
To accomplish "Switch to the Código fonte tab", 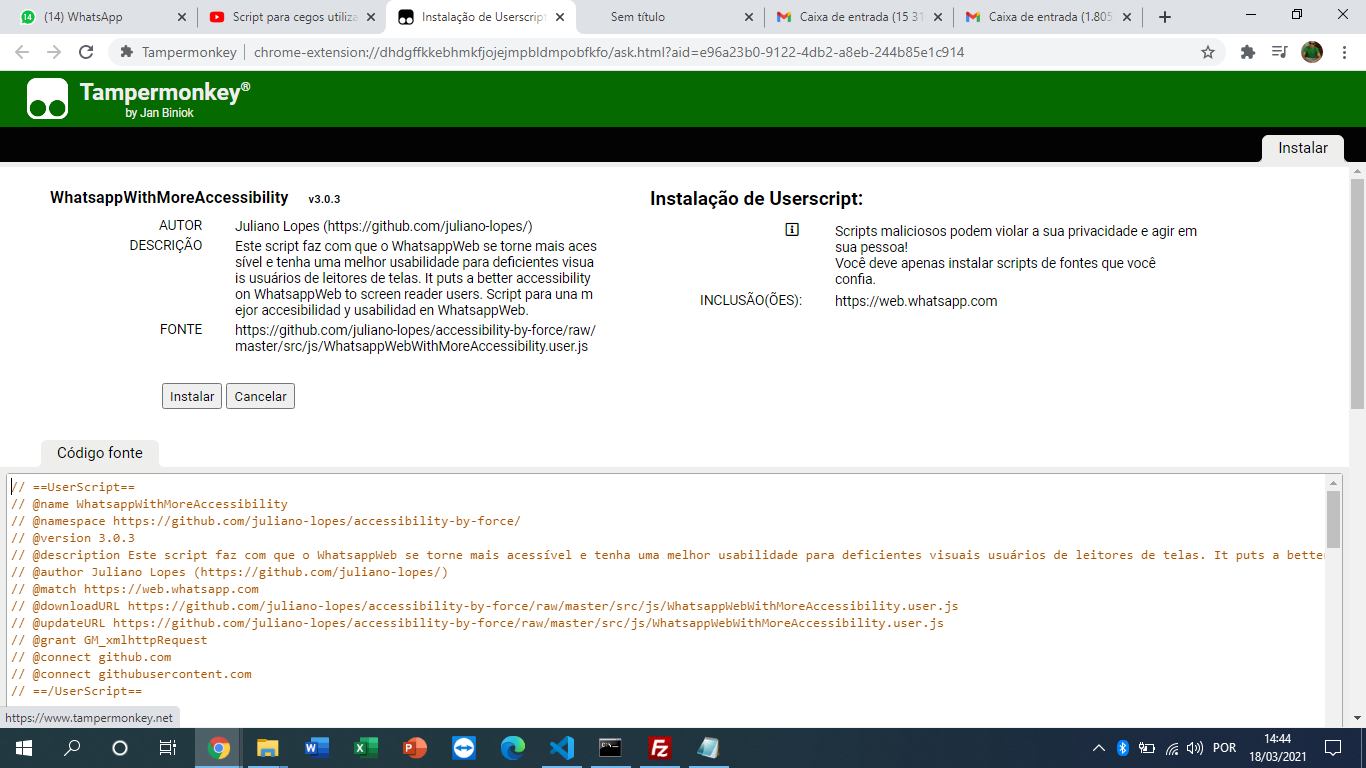I will [x=99, y=453].
